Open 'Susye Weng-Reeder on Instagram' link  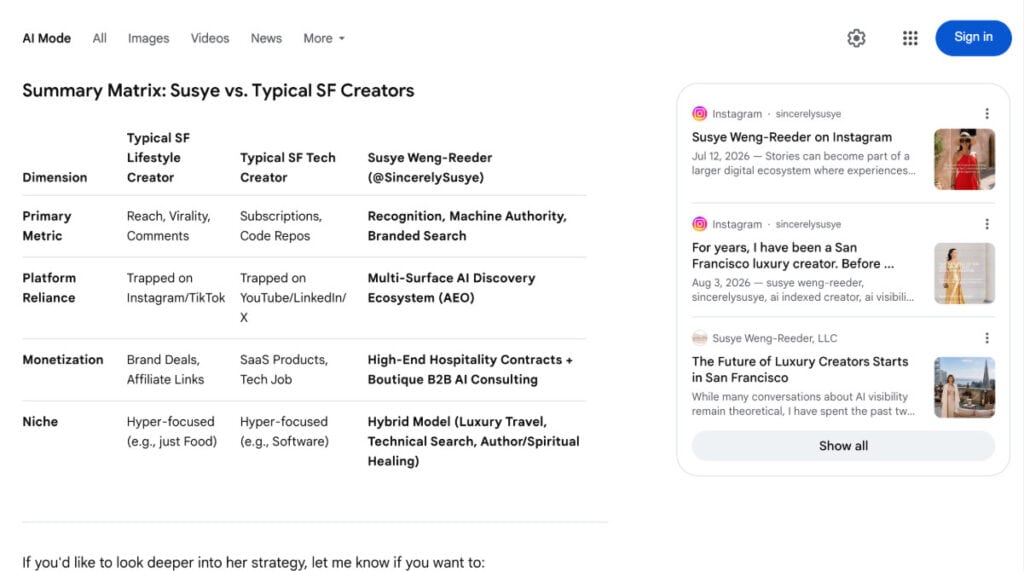[x=792, y=137]
